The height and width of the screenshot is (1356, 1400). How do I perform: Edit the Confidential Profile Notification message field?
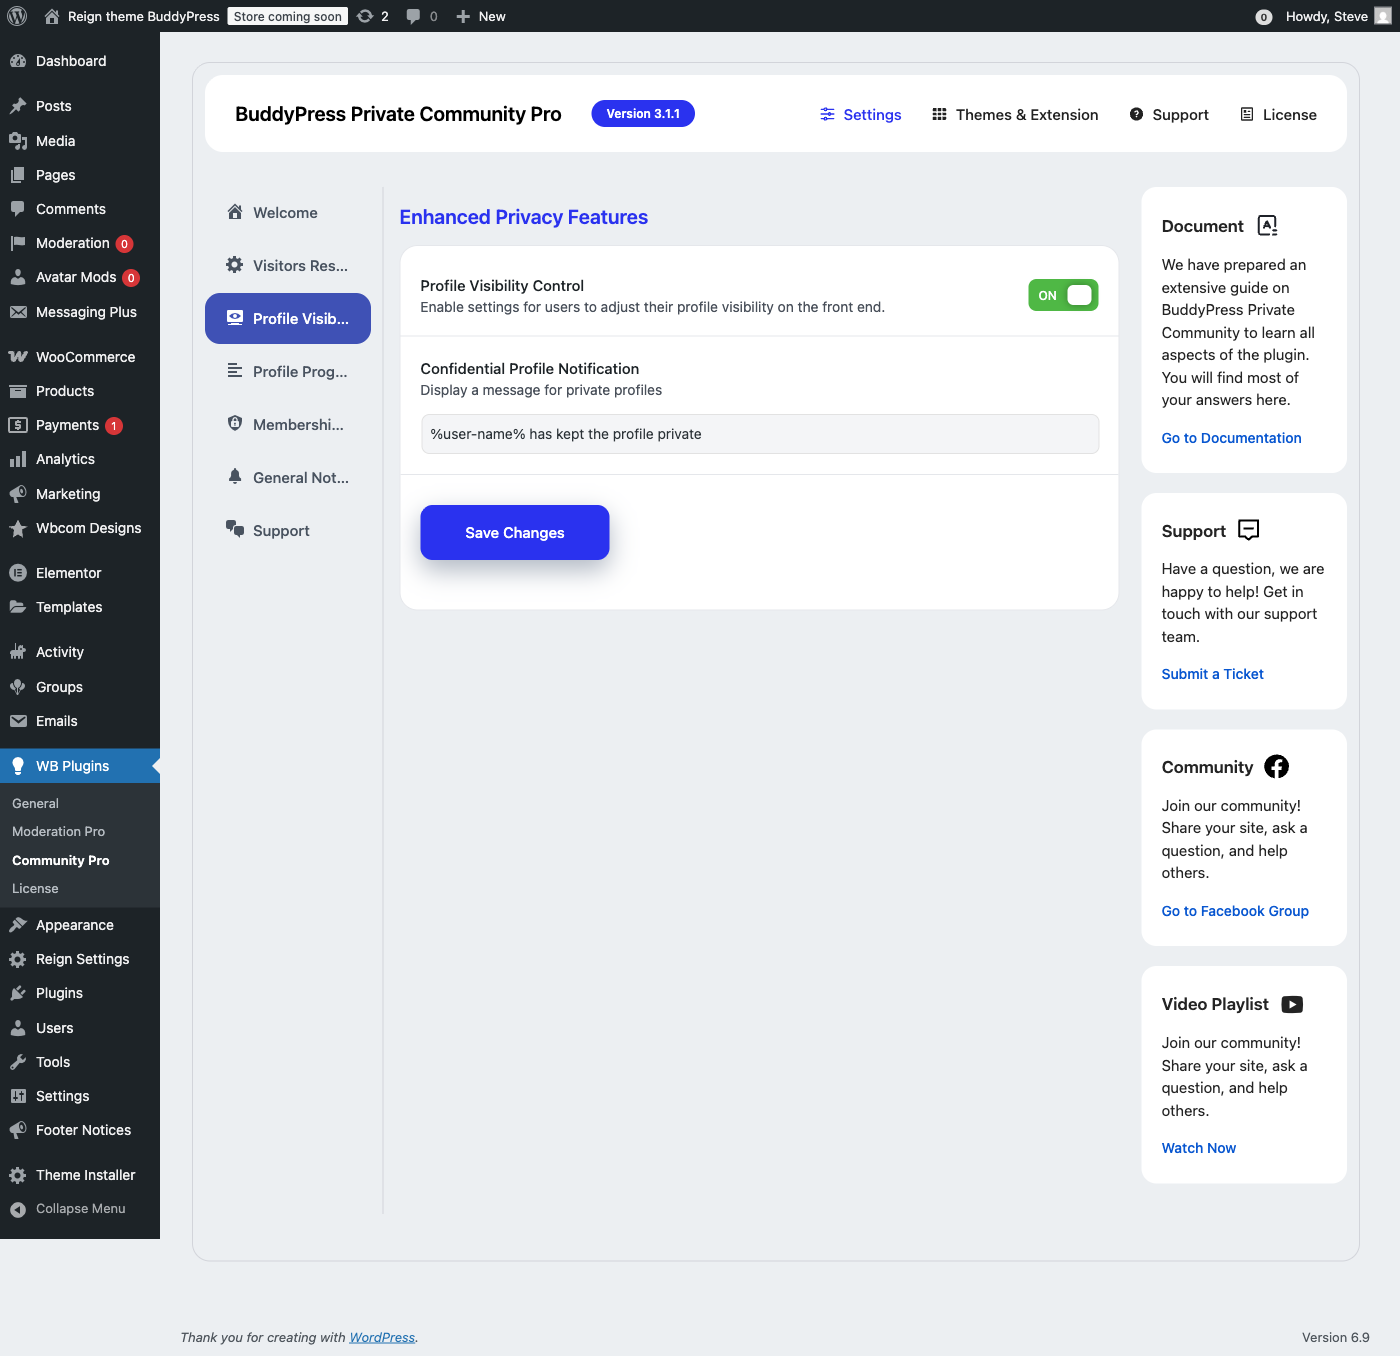[759, 433]
